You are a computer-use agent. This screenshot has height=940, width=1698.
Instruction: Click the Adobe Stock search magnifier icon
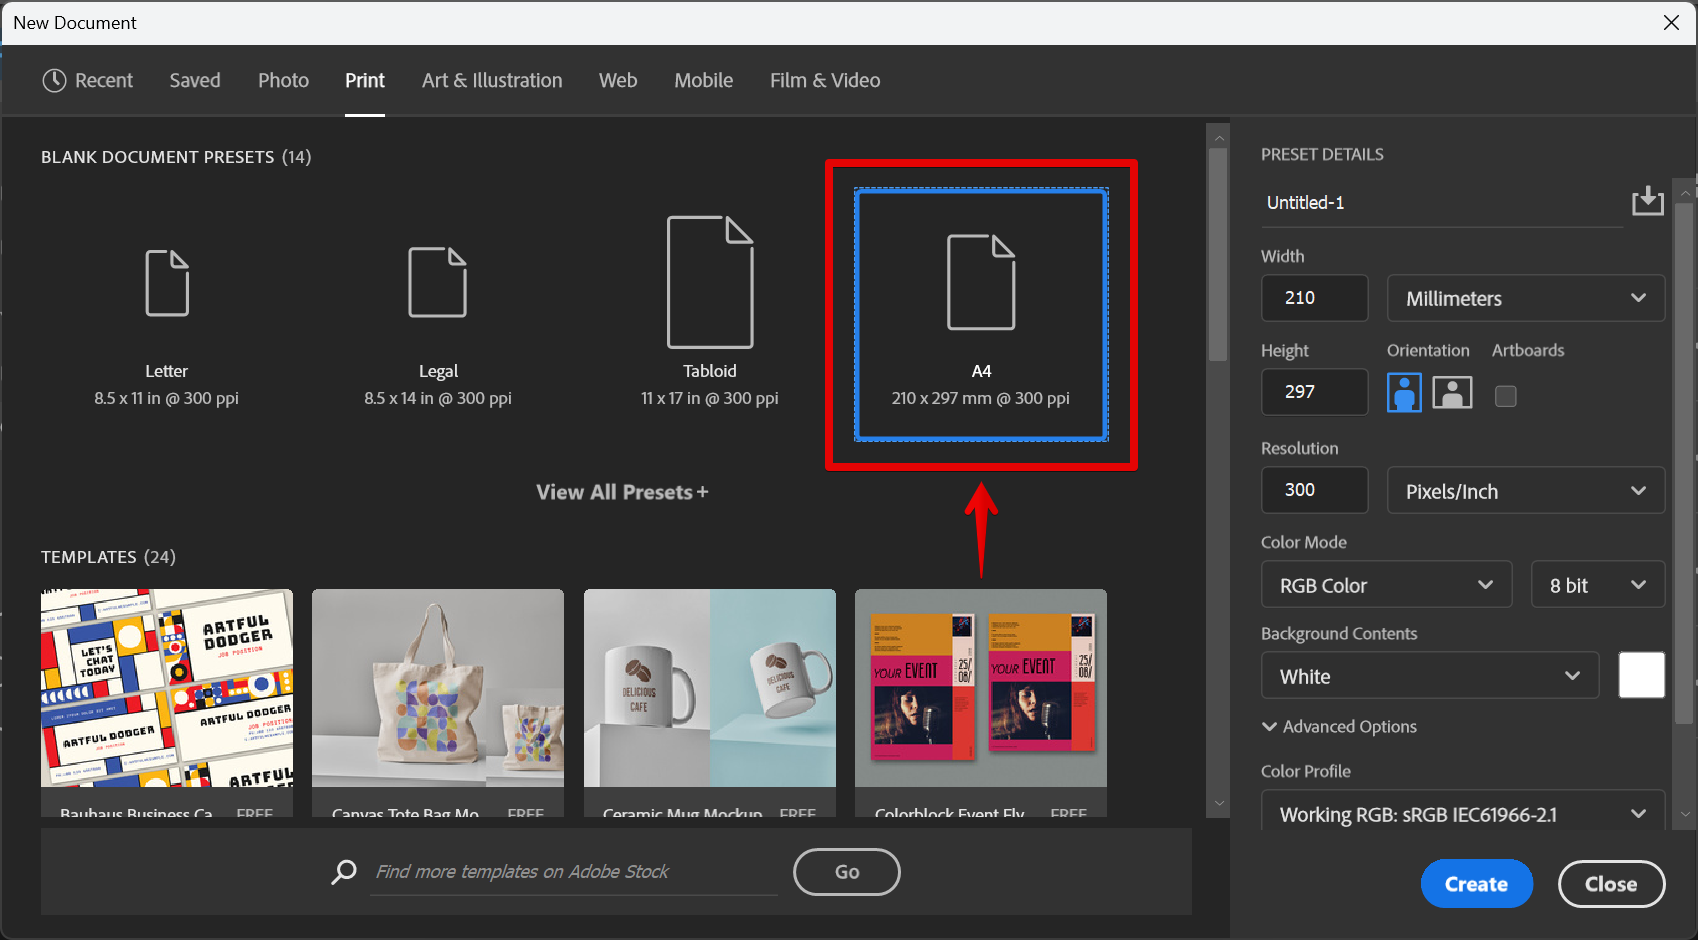344,872
